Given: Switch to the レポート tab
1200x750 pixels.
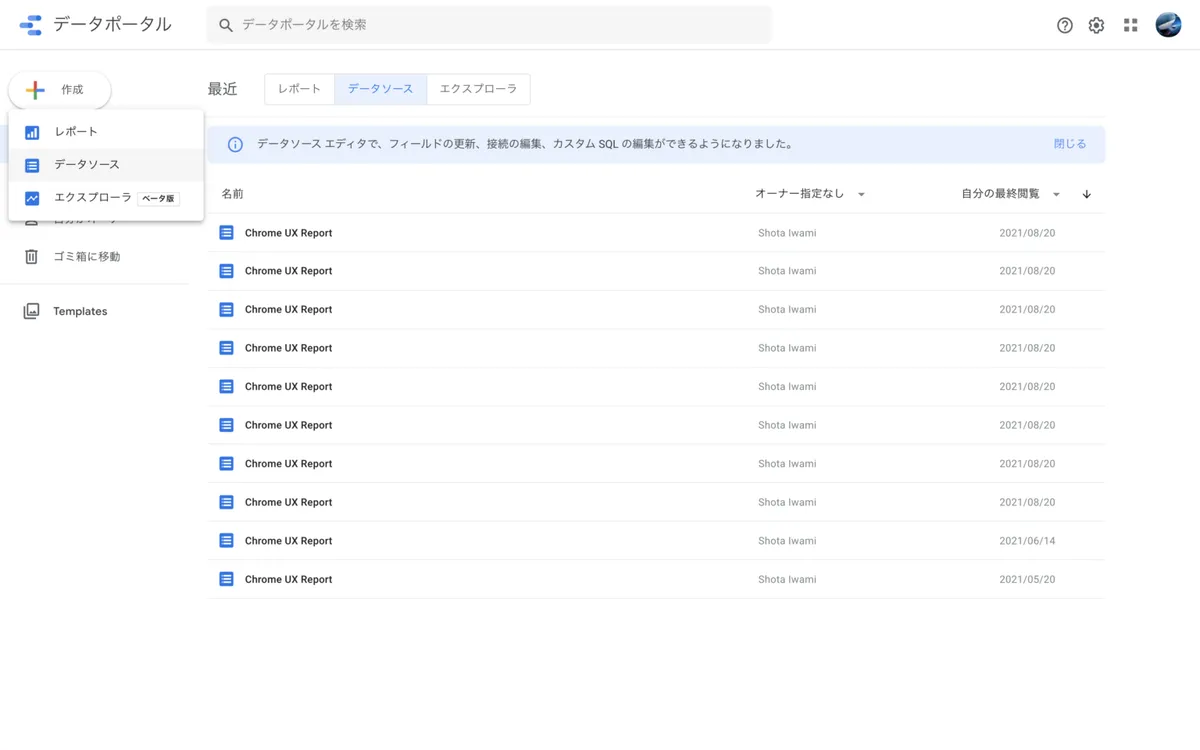Looking at the screenshot, I should 300,89.
